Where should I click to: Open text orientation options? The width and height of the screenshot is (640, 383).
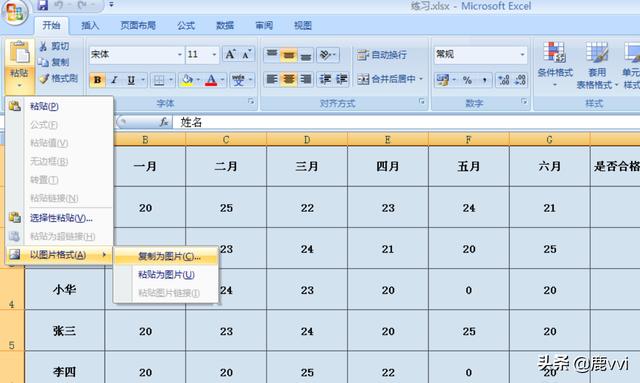(327, 55)
